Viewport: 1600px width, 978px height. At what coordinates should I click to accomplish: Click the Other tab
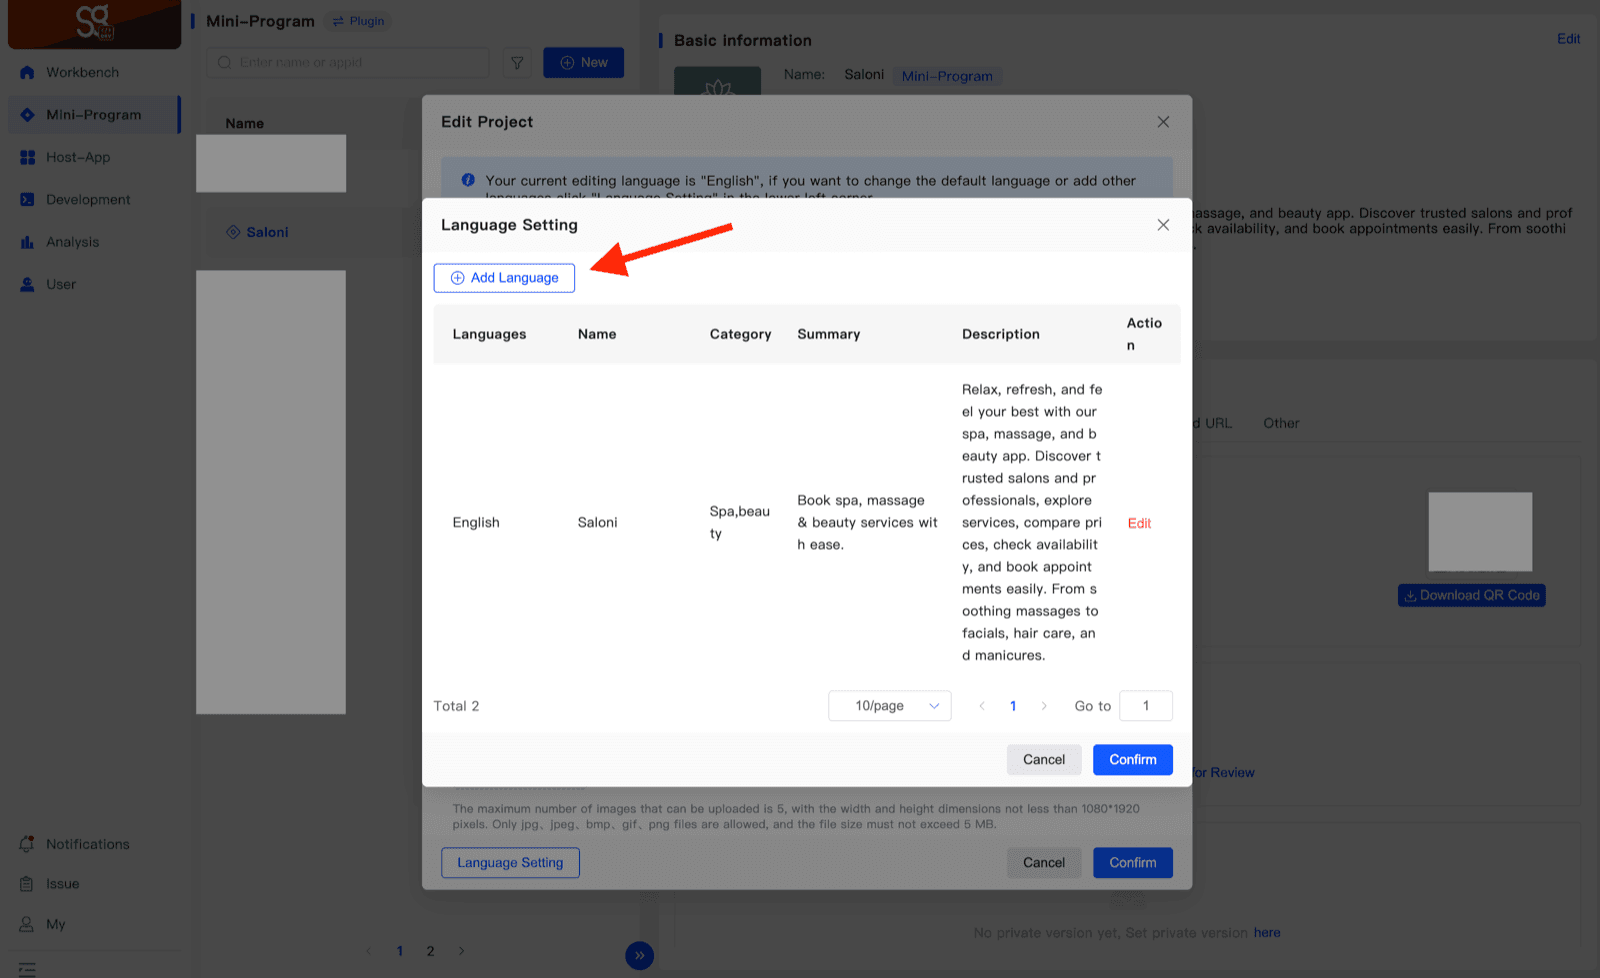[1281, 424]
